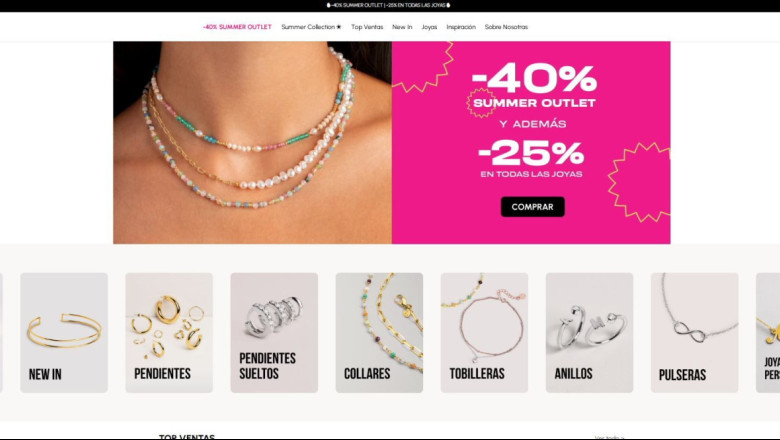
Task: Click the -40% Summer Outlet banner headline
Action: click(x=534, y=87)
